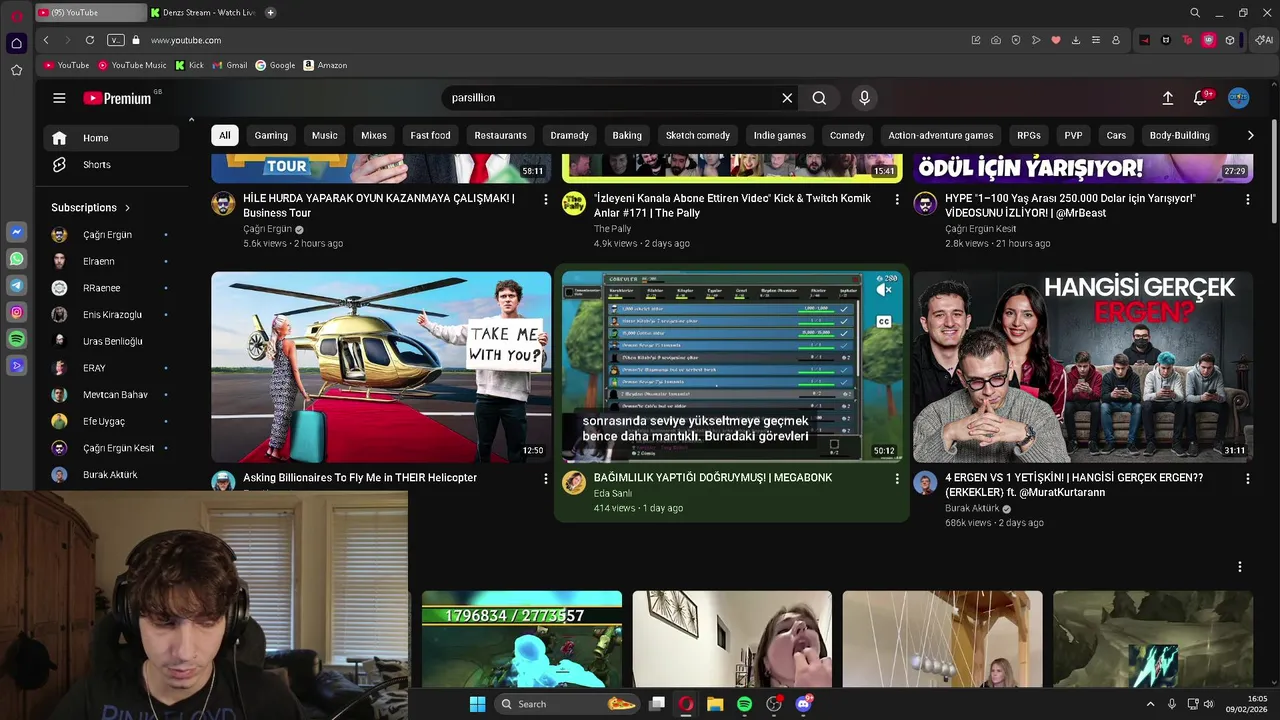Open Discord from the Windows taskbar
The image size is (1280, 720).
pyautogui.click(x=803, y=704)
